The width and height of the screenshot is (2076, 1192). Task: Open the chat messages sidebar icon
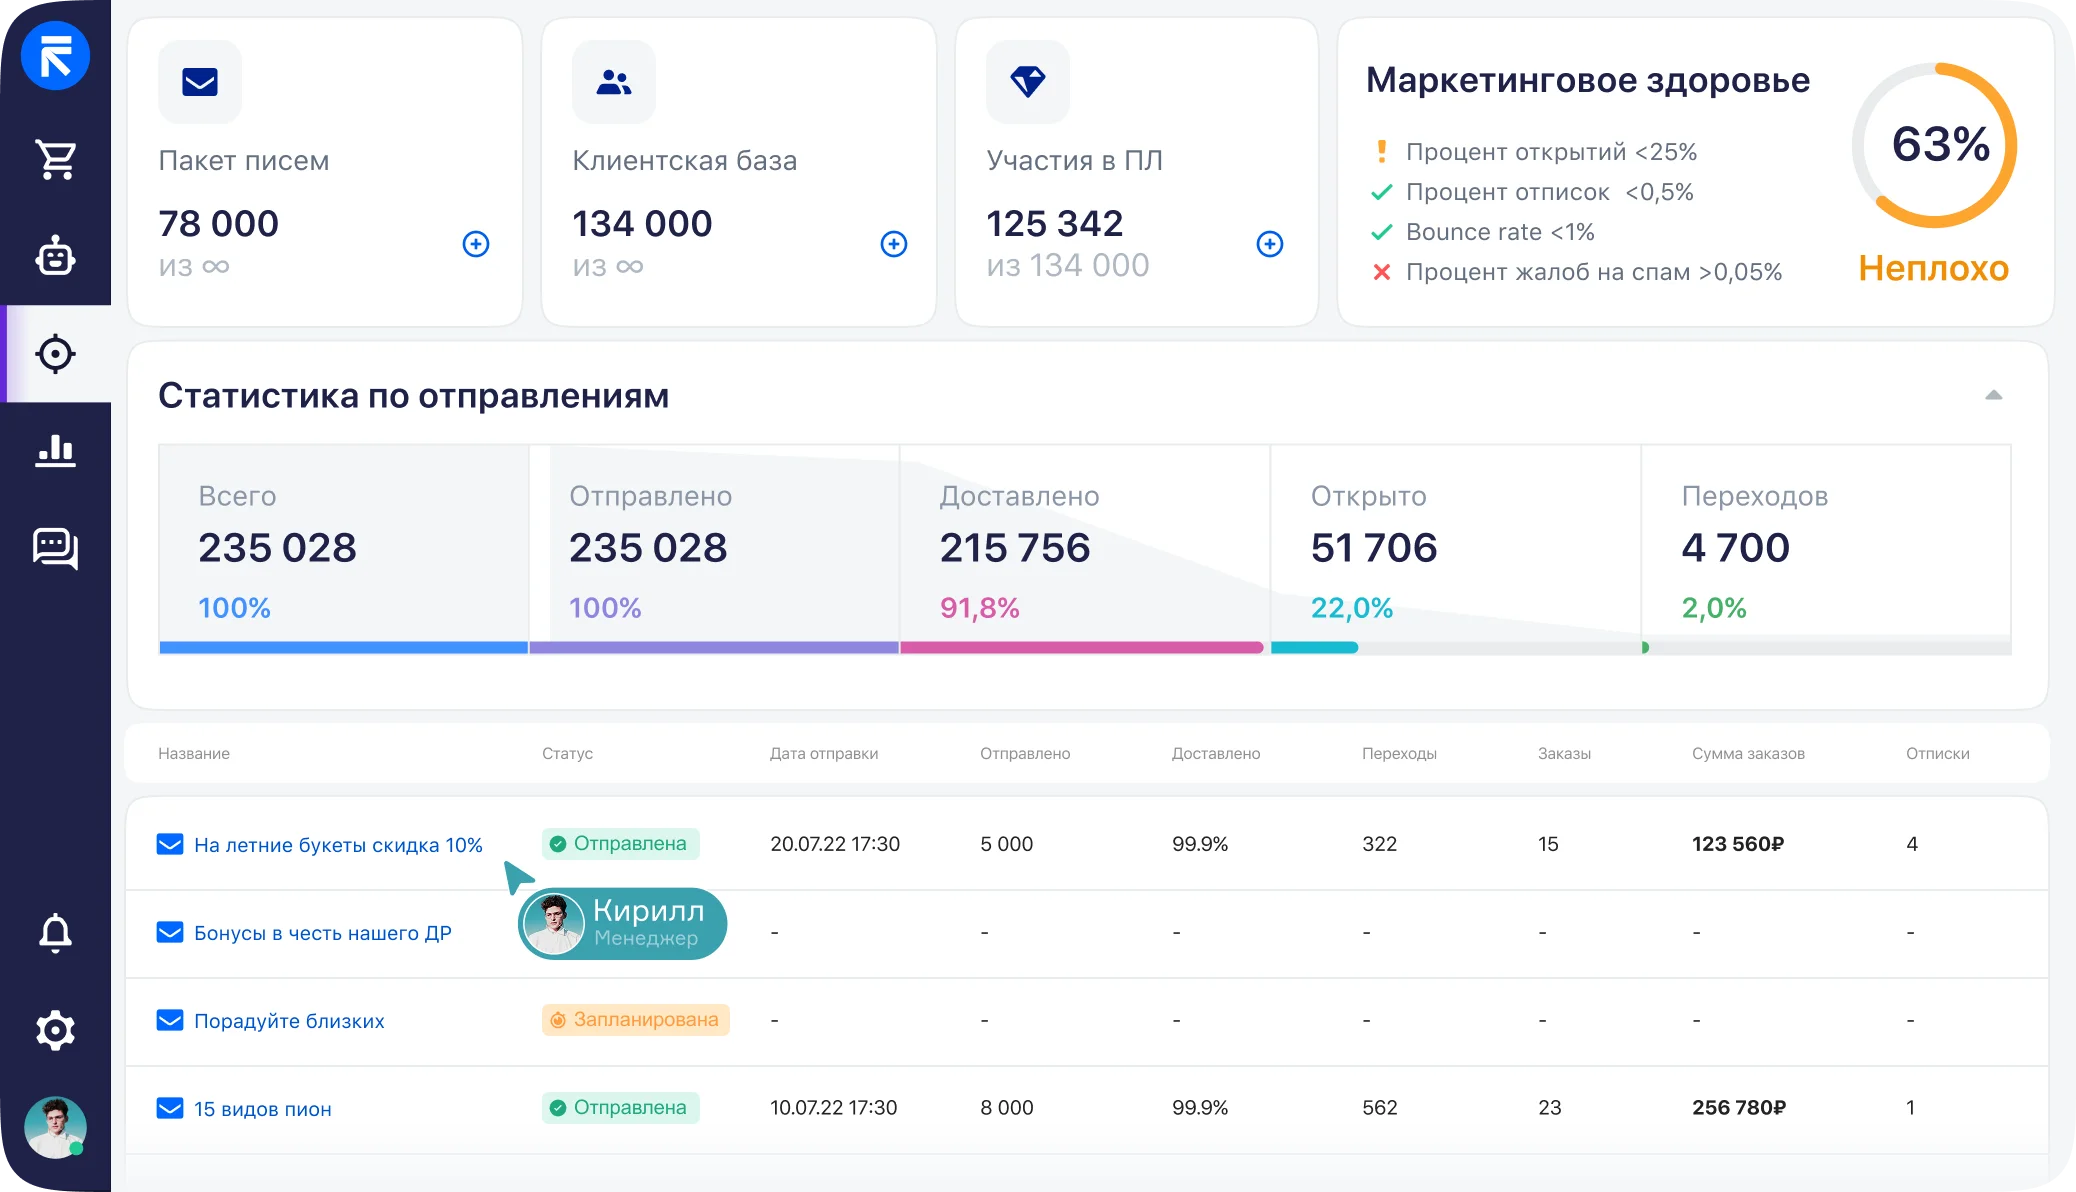pos(56,549)
